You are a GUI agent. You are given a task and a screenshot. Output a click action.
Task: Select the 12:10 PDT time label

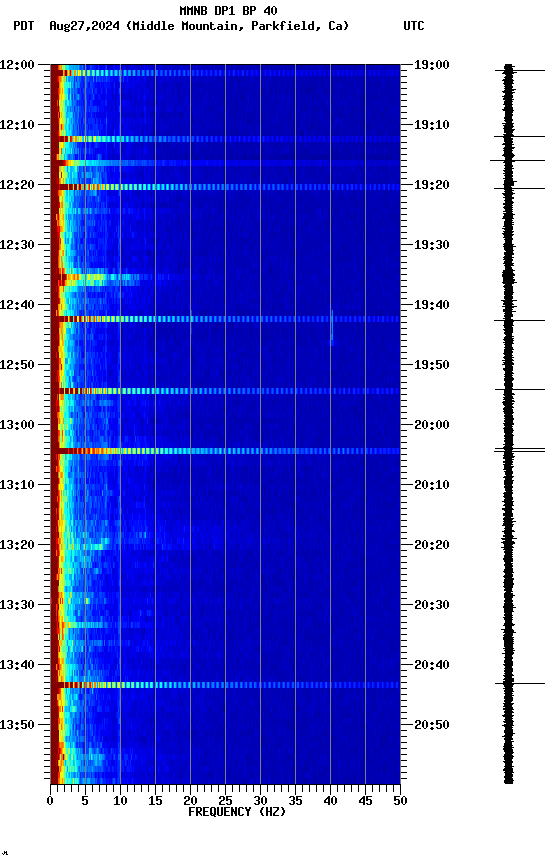point(17,125)
